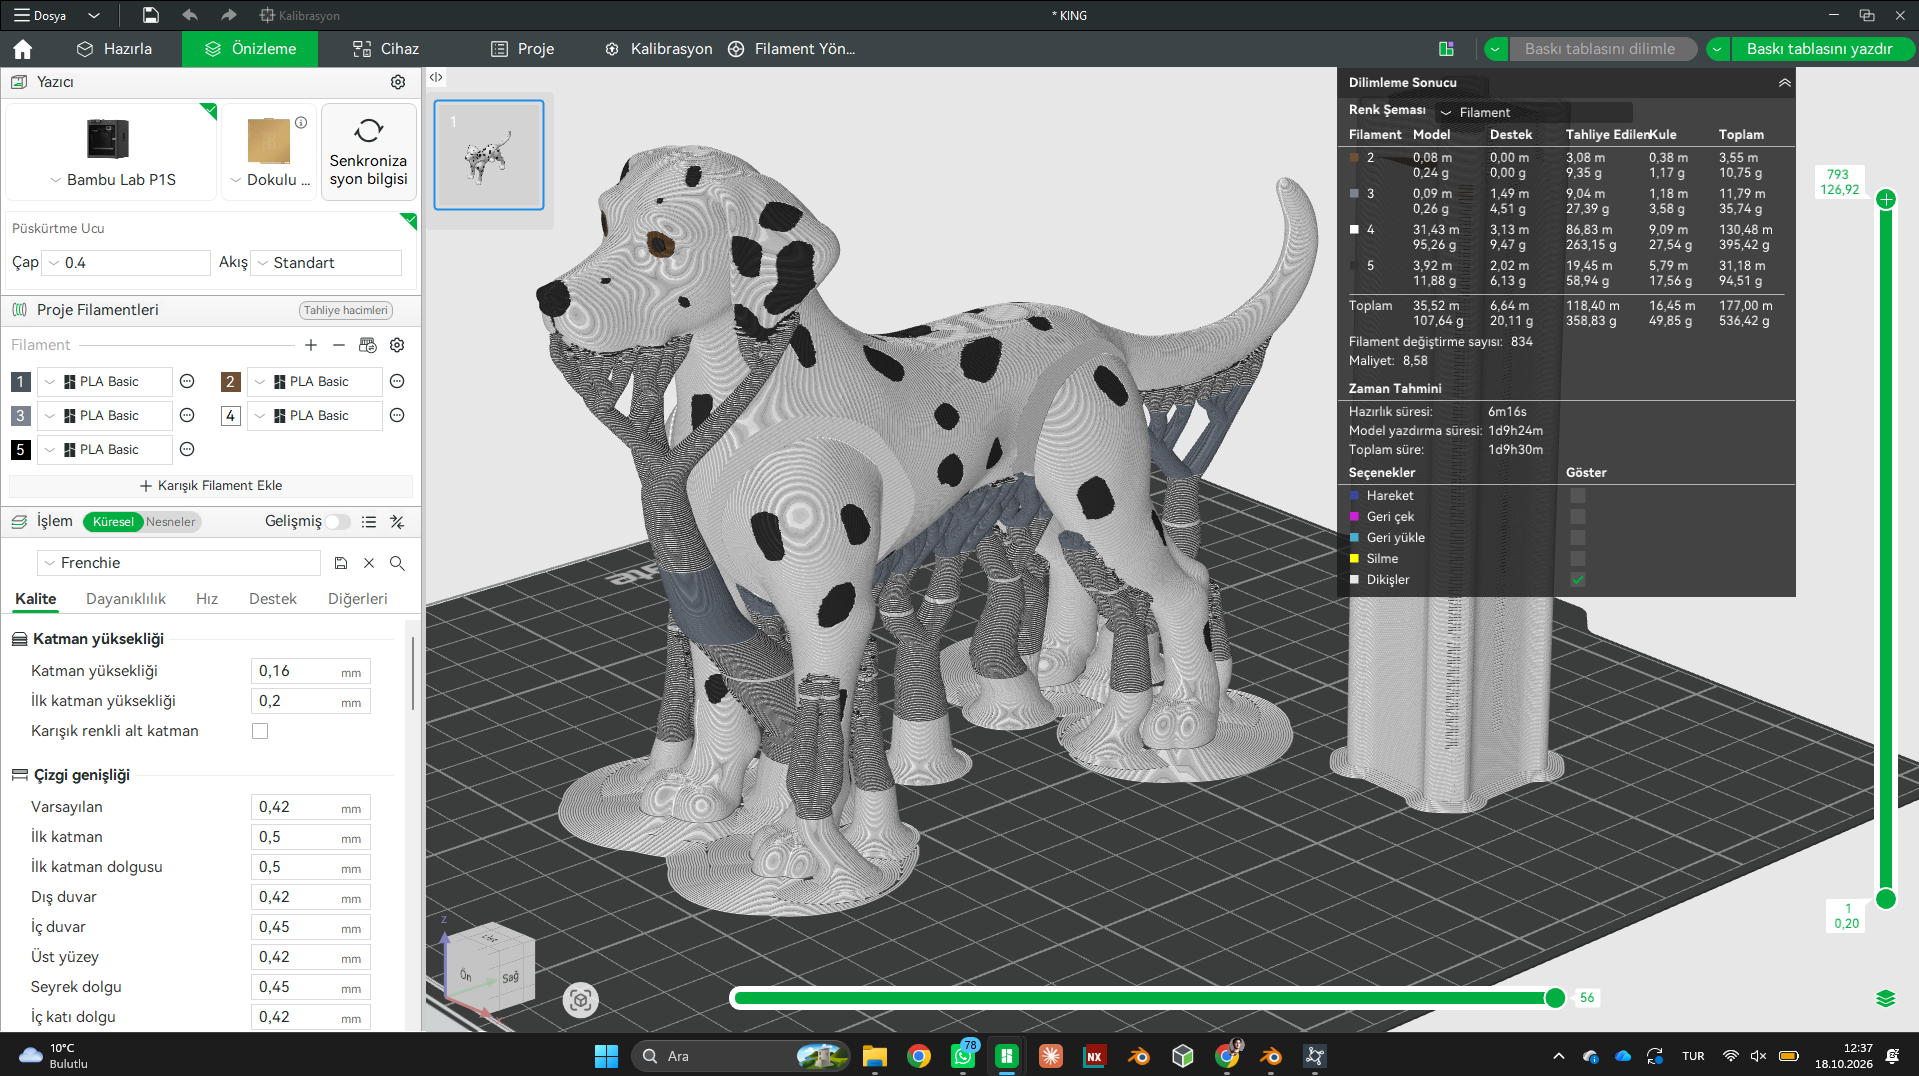Open printer settings gear icon
Viewport: 1919px width, 1076px height.
[x=398, y=82]
